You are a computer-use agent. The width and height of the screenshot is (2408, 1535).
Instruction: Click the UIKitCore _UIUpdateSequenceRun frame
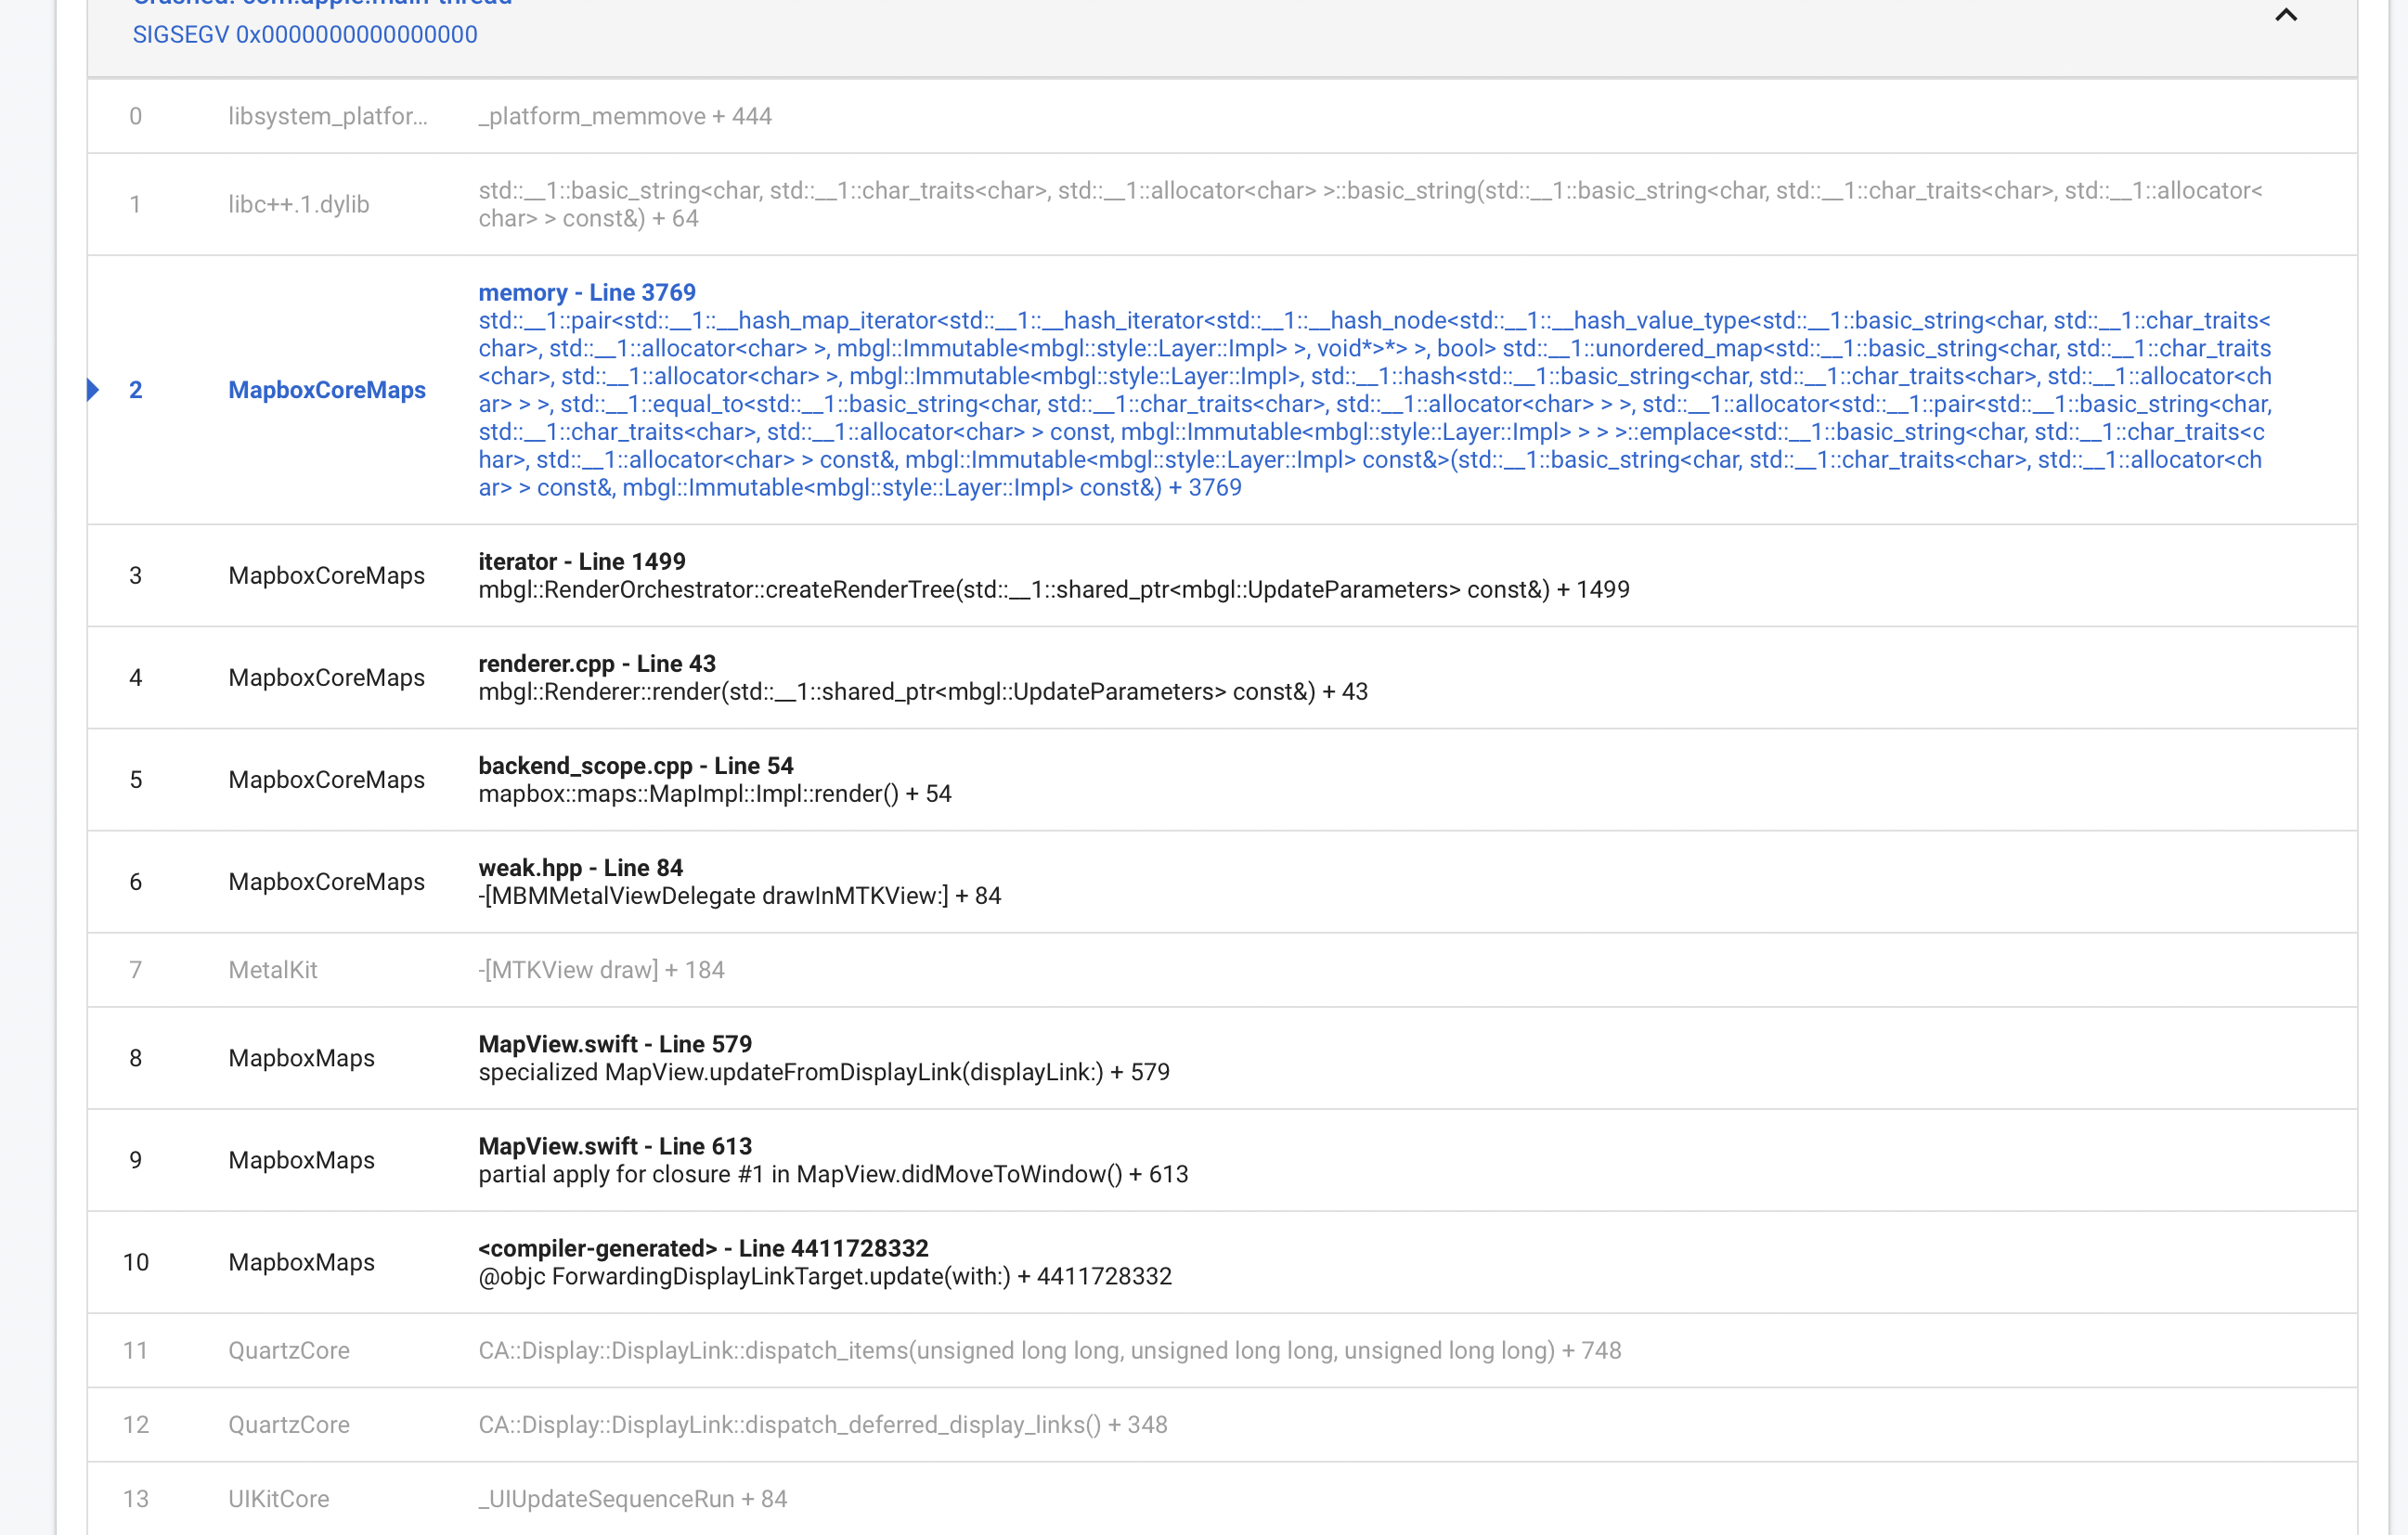click(x=632, y=1498)
